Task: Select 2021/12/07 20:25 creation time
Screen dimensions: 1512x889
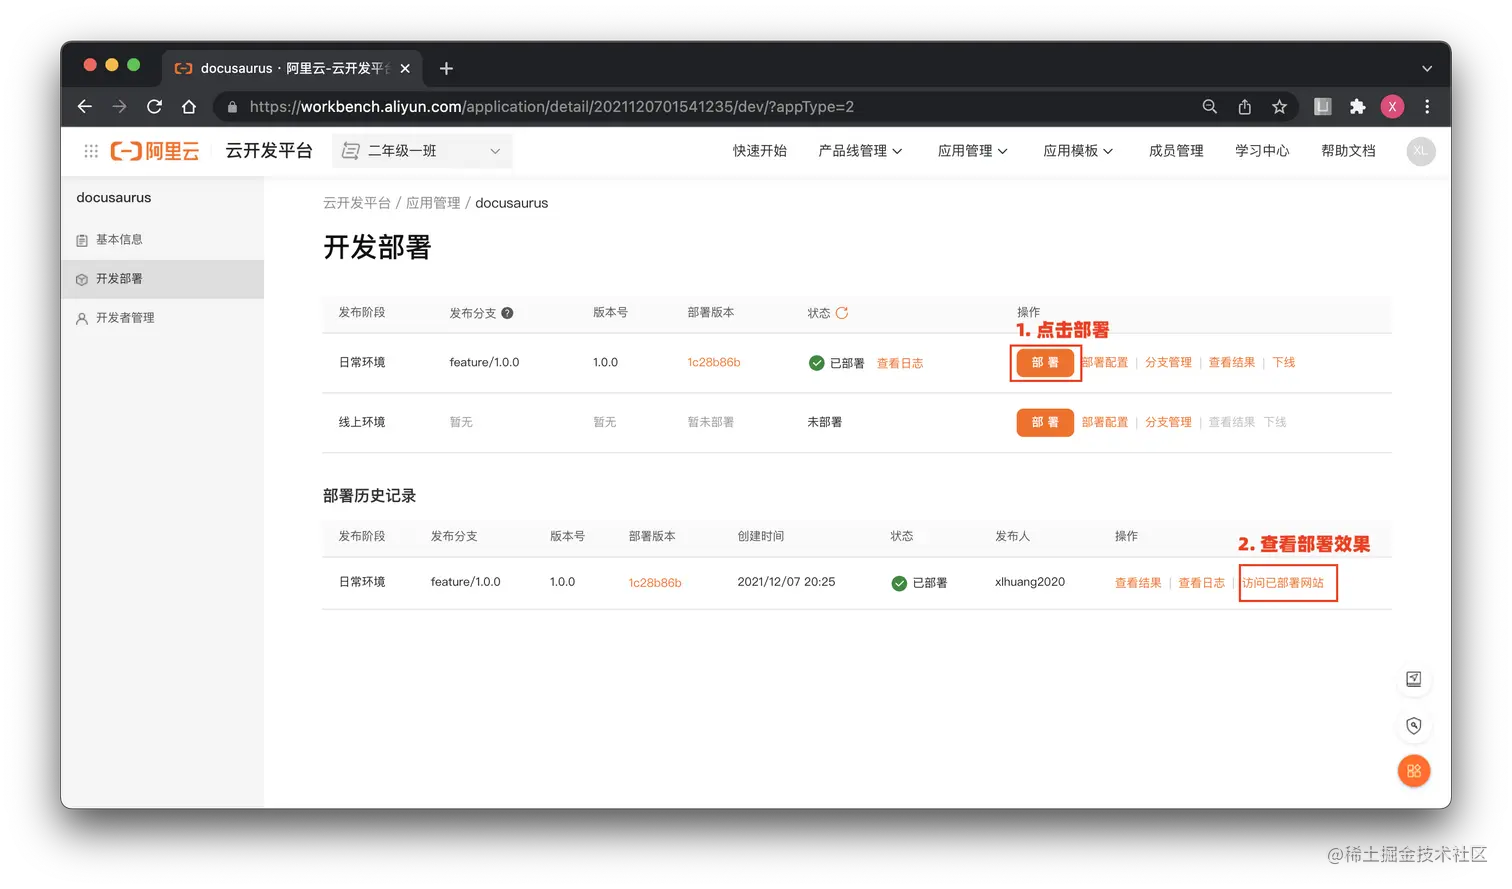Action: [x=786, y=581]
